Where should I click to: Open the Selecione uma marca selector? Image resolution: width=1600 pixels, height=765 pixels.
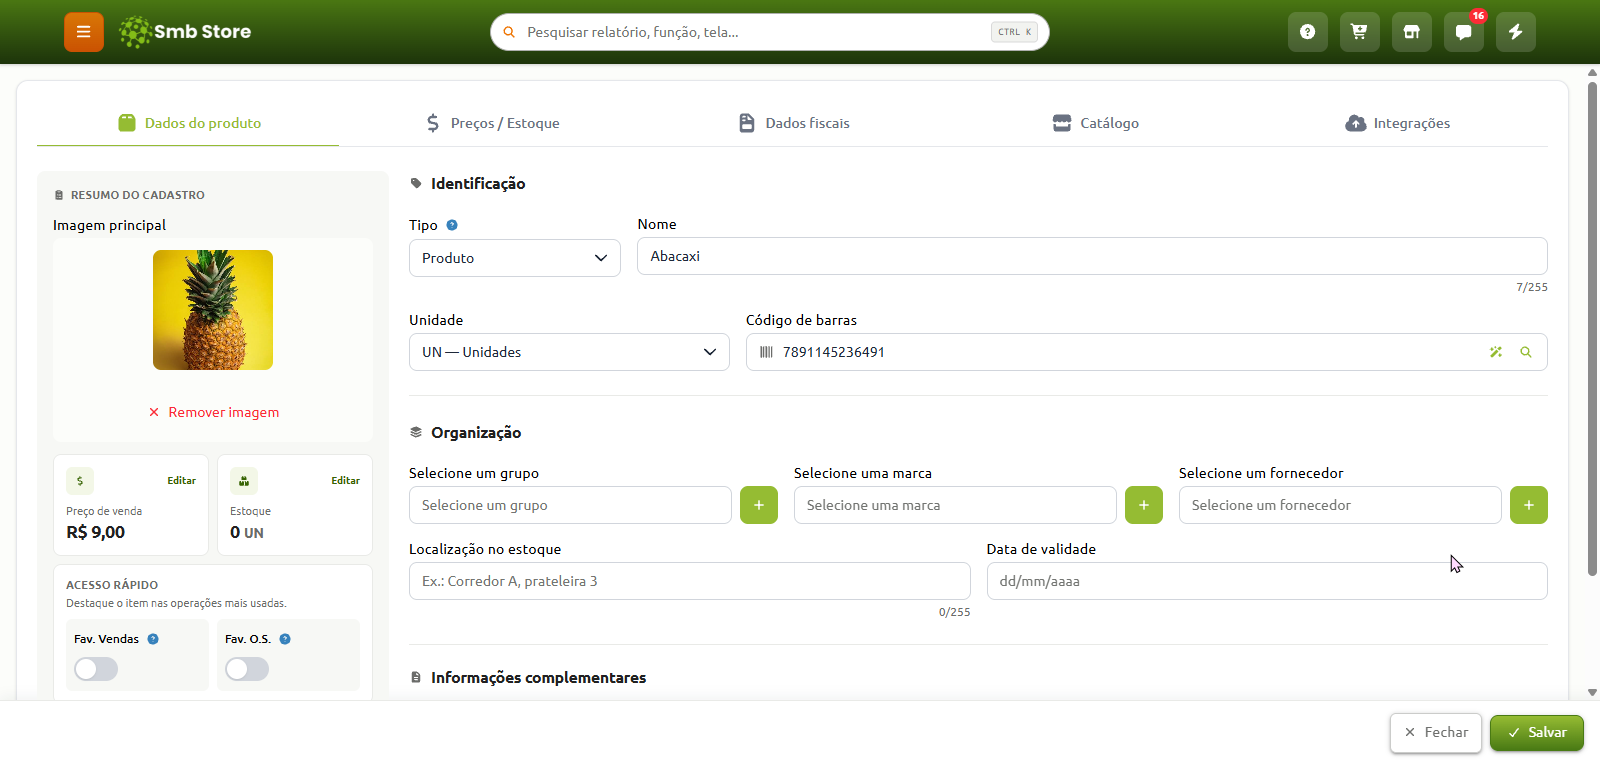pos(955,505)
